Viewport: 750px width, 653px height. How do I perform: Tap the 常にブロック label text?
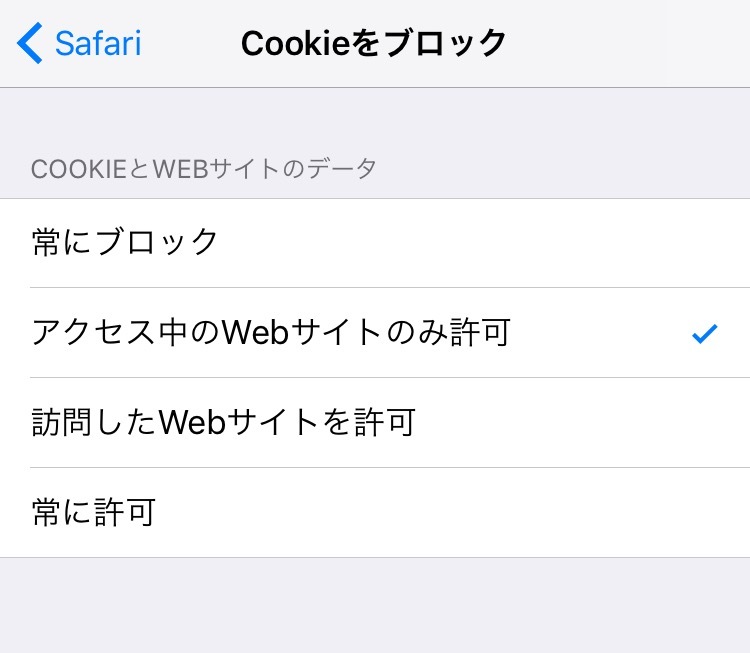125,243
